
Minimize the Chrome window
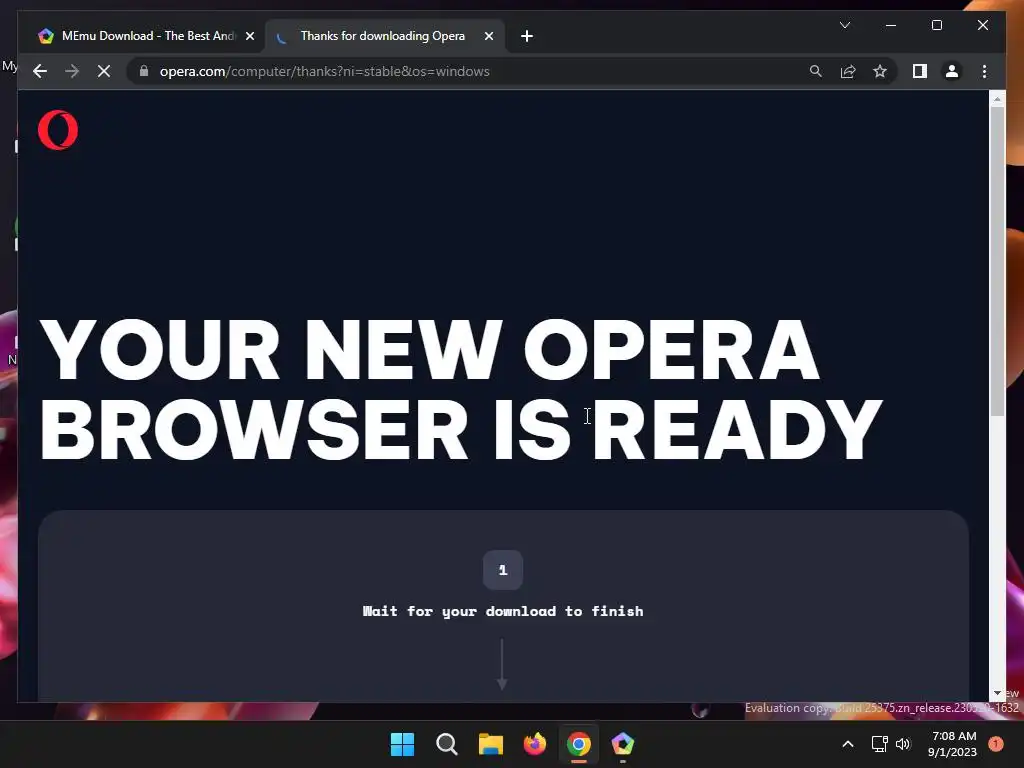click(891, 25)
